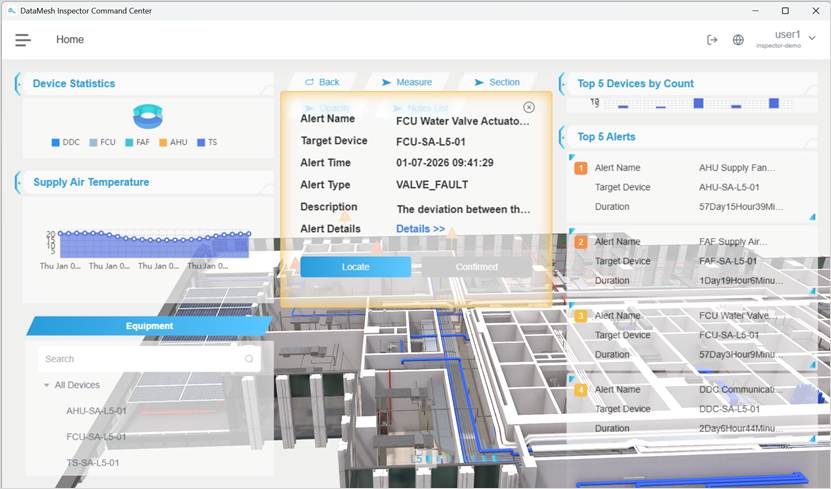Select alert number 1 badge
Image resolution: width=831 pixels, height=489 pixels.
581,168
